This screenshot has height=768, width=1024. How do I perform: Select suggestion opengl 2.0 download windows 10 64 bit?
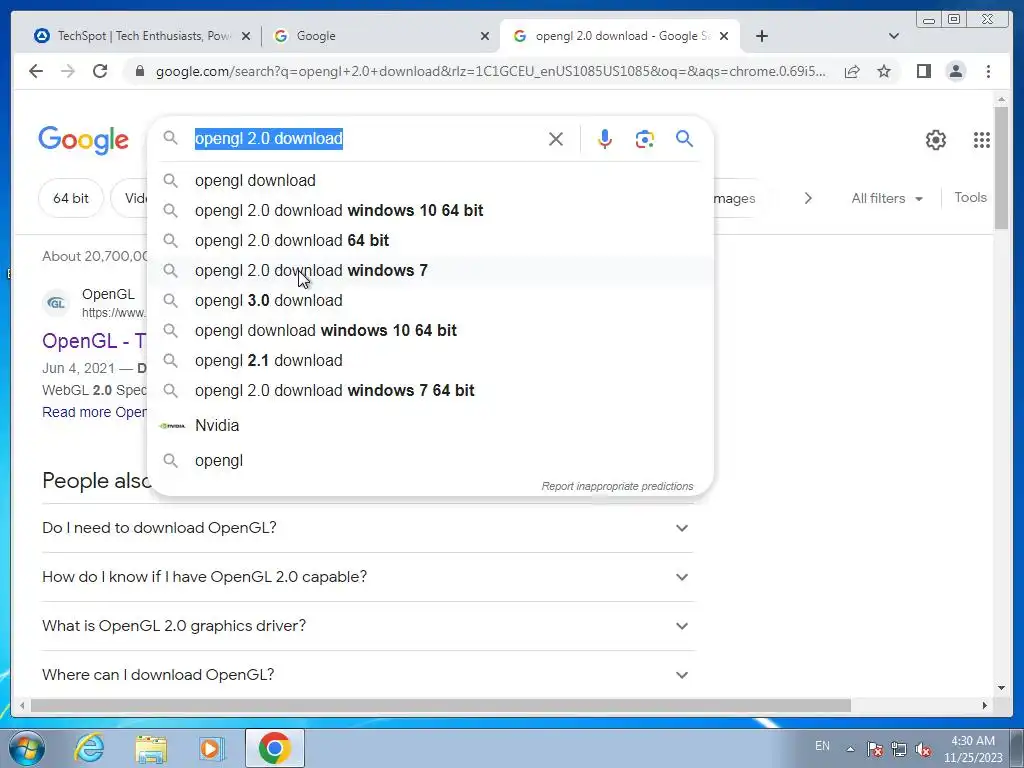click(431, 210)
